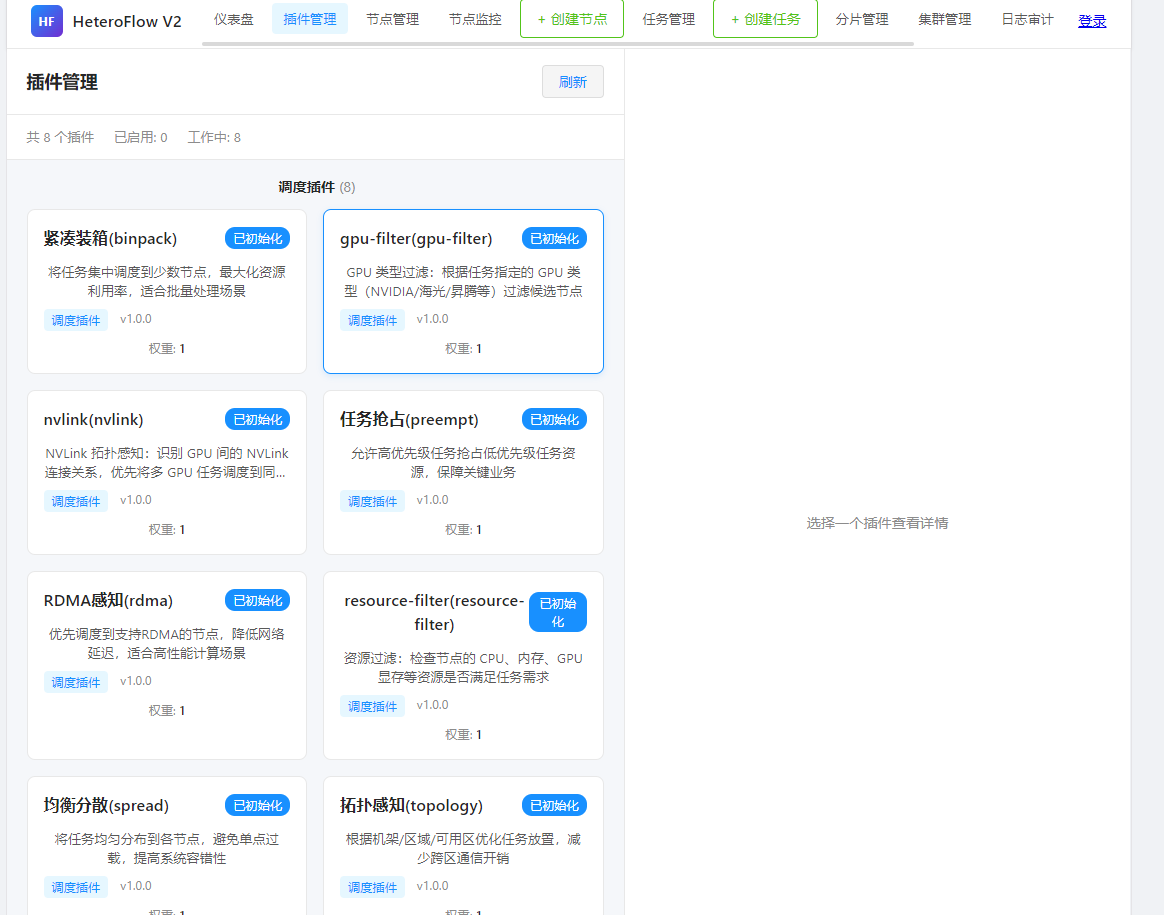The width and height of the screenshot is (1164, 915).
Task: Open the 节点监控 tab
Action: [475, 18]
